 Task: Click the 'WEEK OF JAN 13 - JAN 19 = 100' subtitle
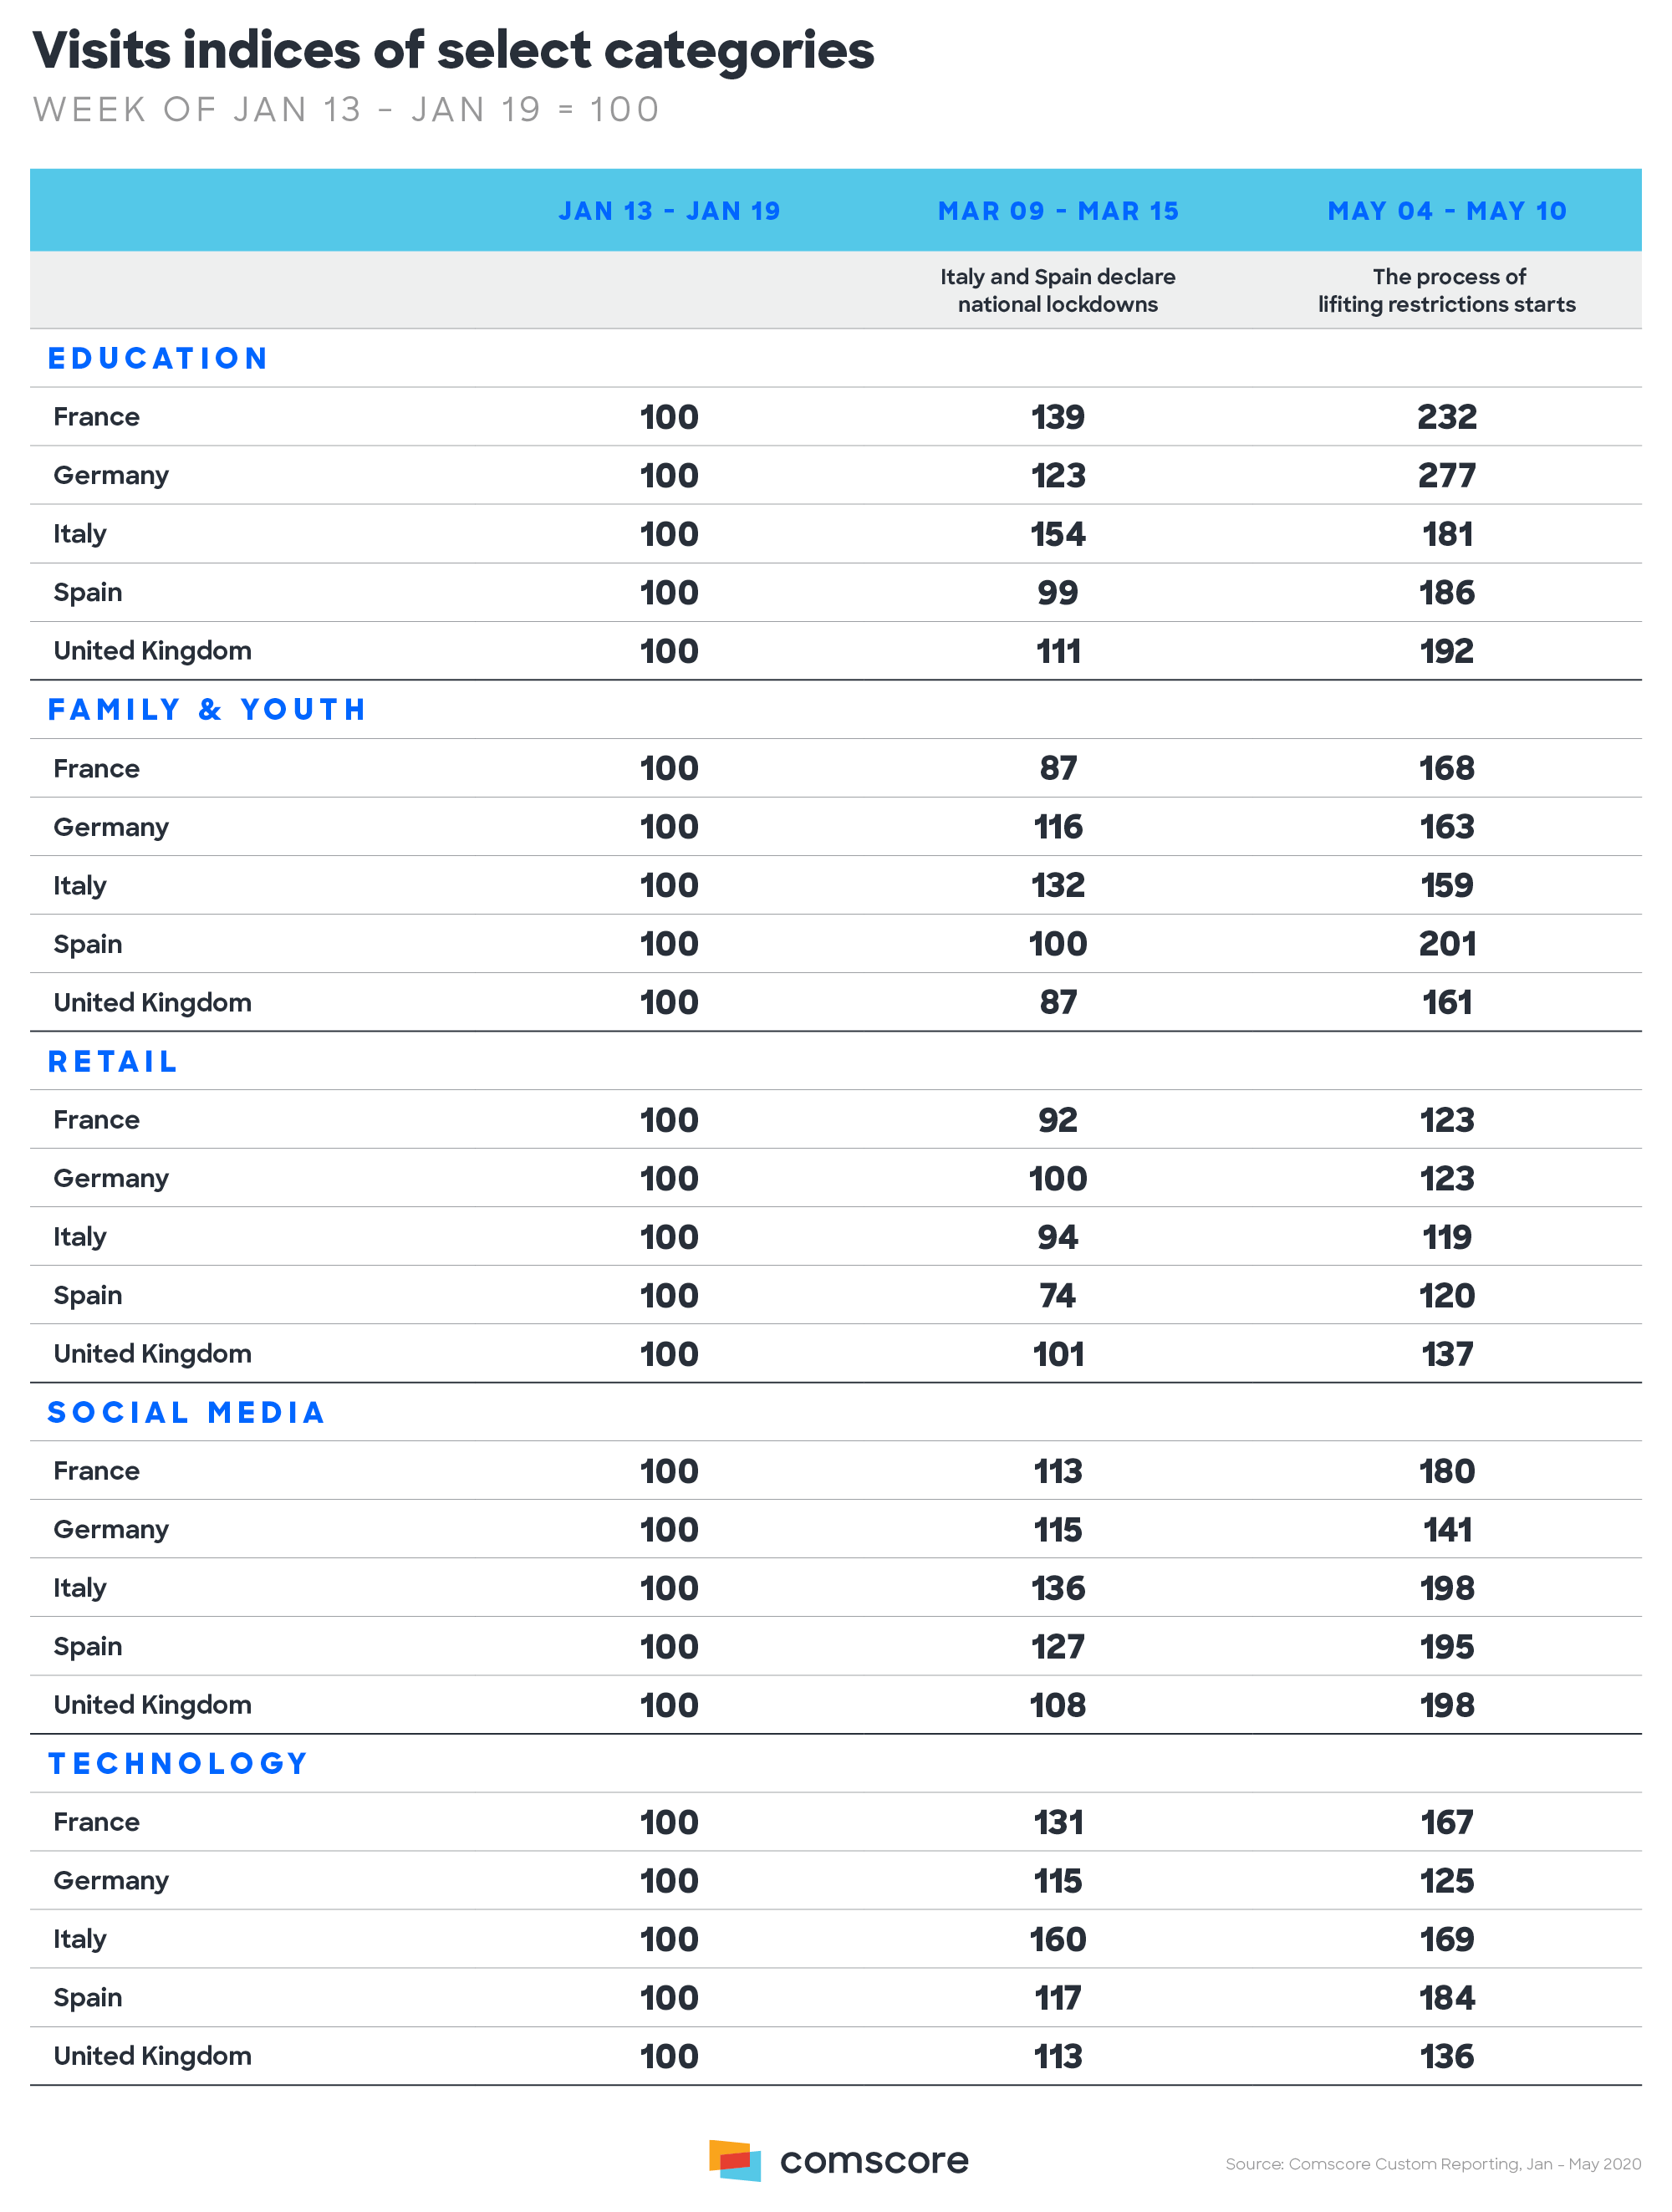pos(346,109)
